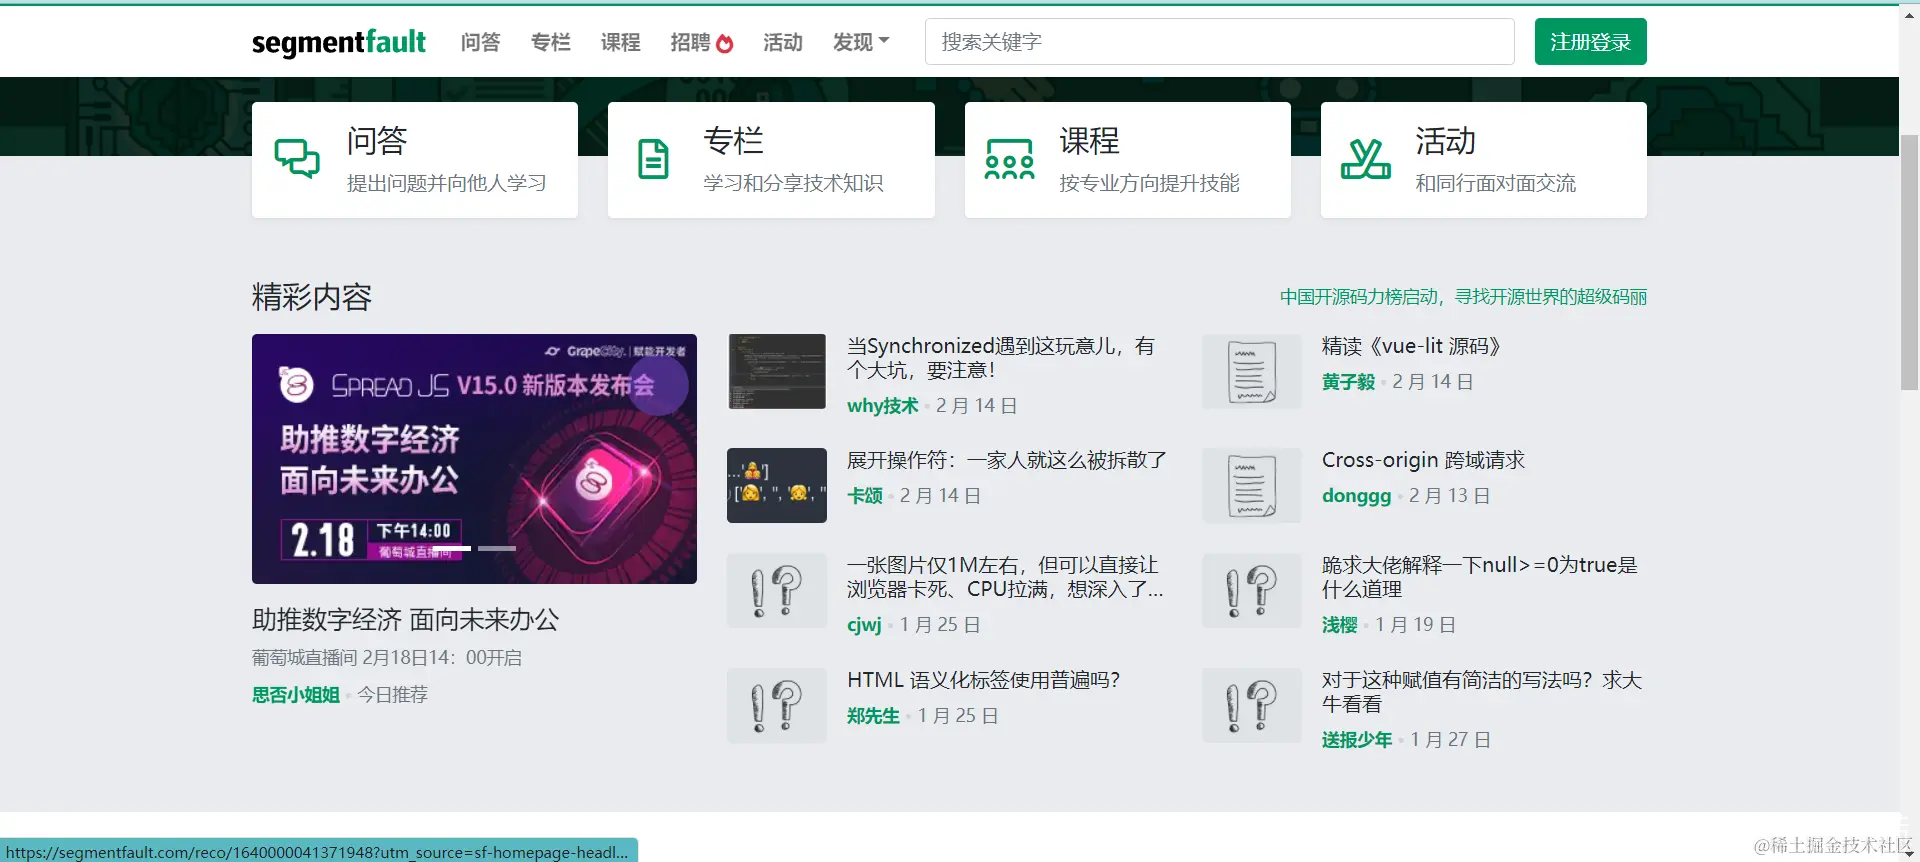This screenshot has height=862, width=1920.
Task: Open article 当Synchronized遇到这玩意儿
Action: coord(1001,358)
